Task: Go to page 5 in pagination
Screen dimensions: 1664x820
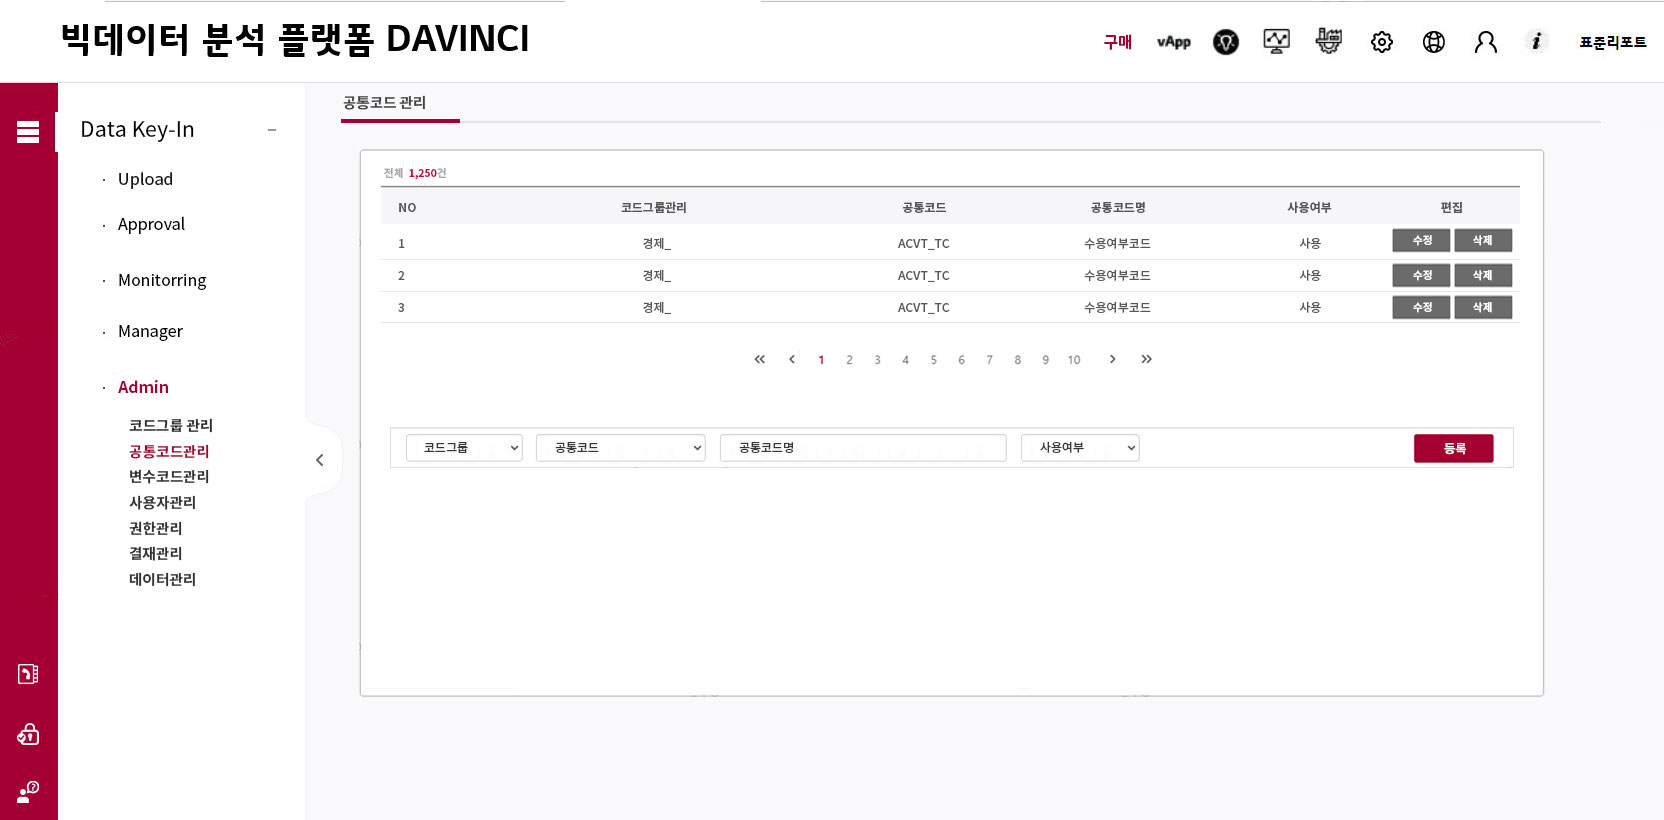Action: point(933,360)
